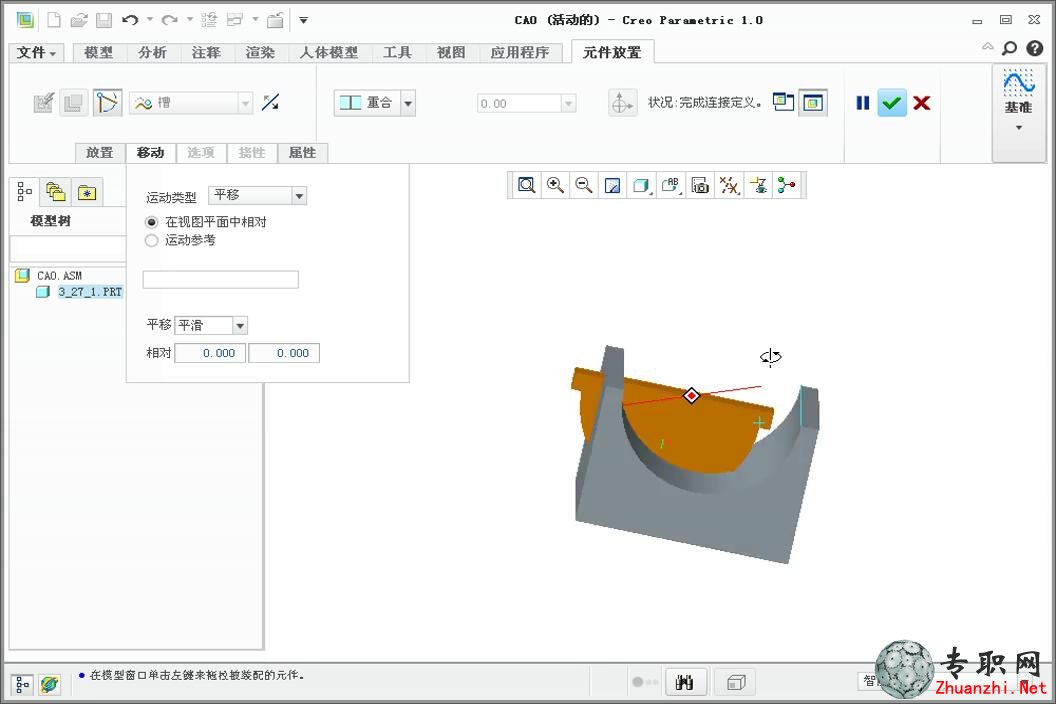Toggle navigator pane icon in status bar
Screen dimensions: 1056x704
[22, 685]
